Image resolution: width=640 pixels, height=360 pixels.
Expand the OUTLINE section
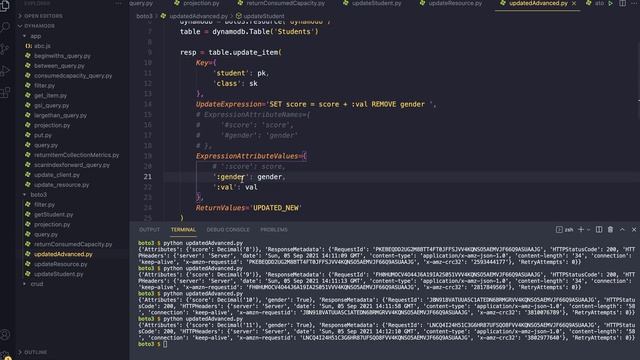point(35,352)
